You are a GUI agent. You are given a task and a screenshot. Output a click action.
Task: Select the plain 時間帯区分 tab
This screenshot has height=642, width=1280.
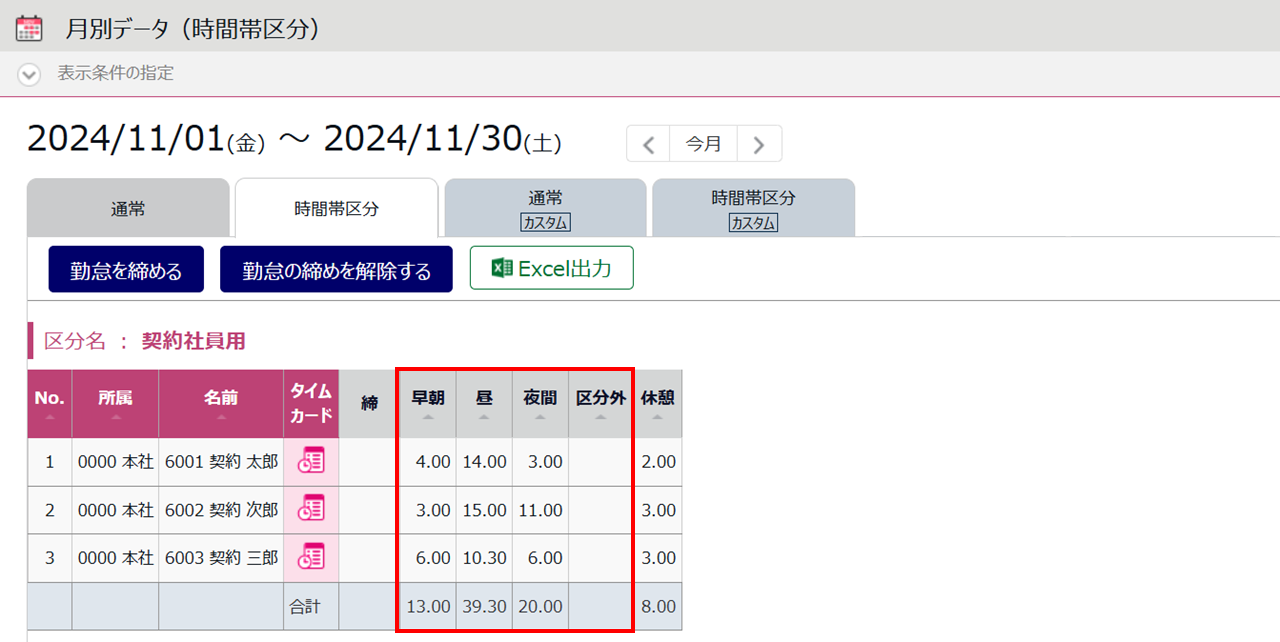336,208
